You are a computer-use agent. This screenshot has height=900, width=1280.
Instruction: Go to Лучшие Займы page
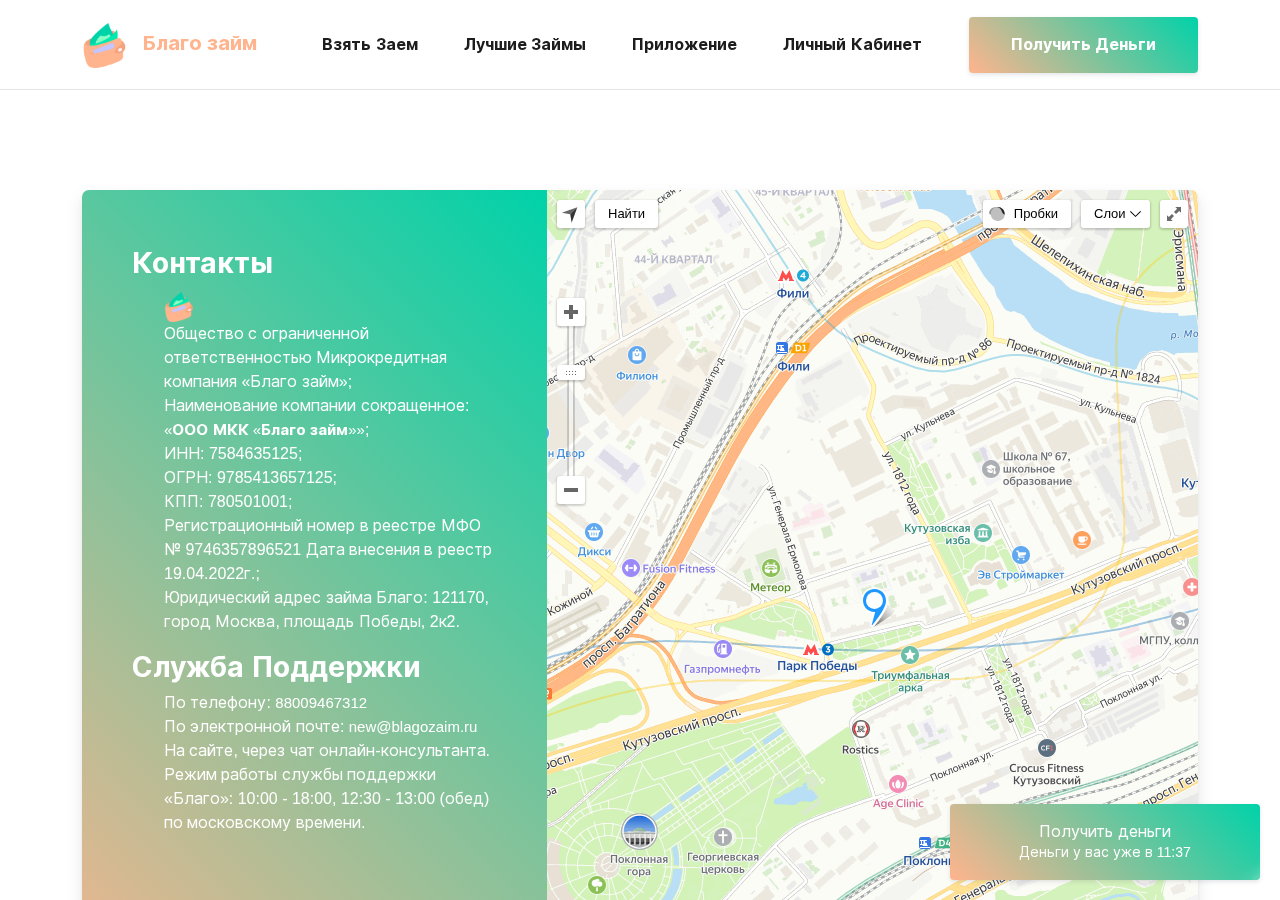tap(525, 44)
